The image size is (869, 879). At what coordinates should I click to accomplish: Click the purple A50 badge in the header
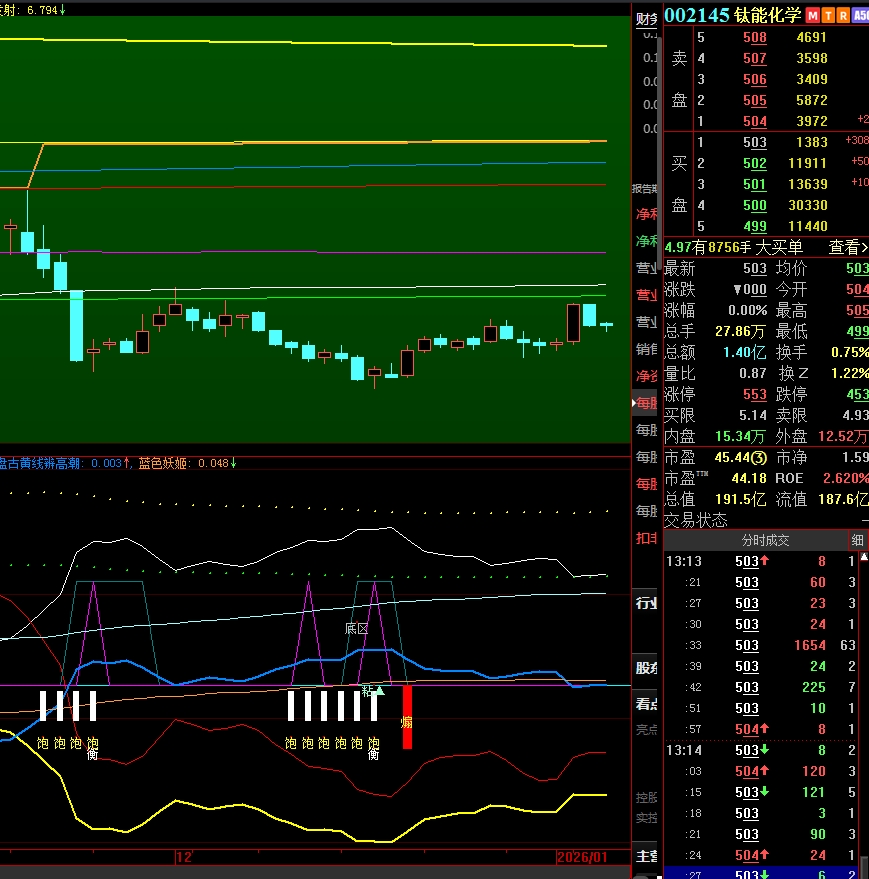[860, 15]
